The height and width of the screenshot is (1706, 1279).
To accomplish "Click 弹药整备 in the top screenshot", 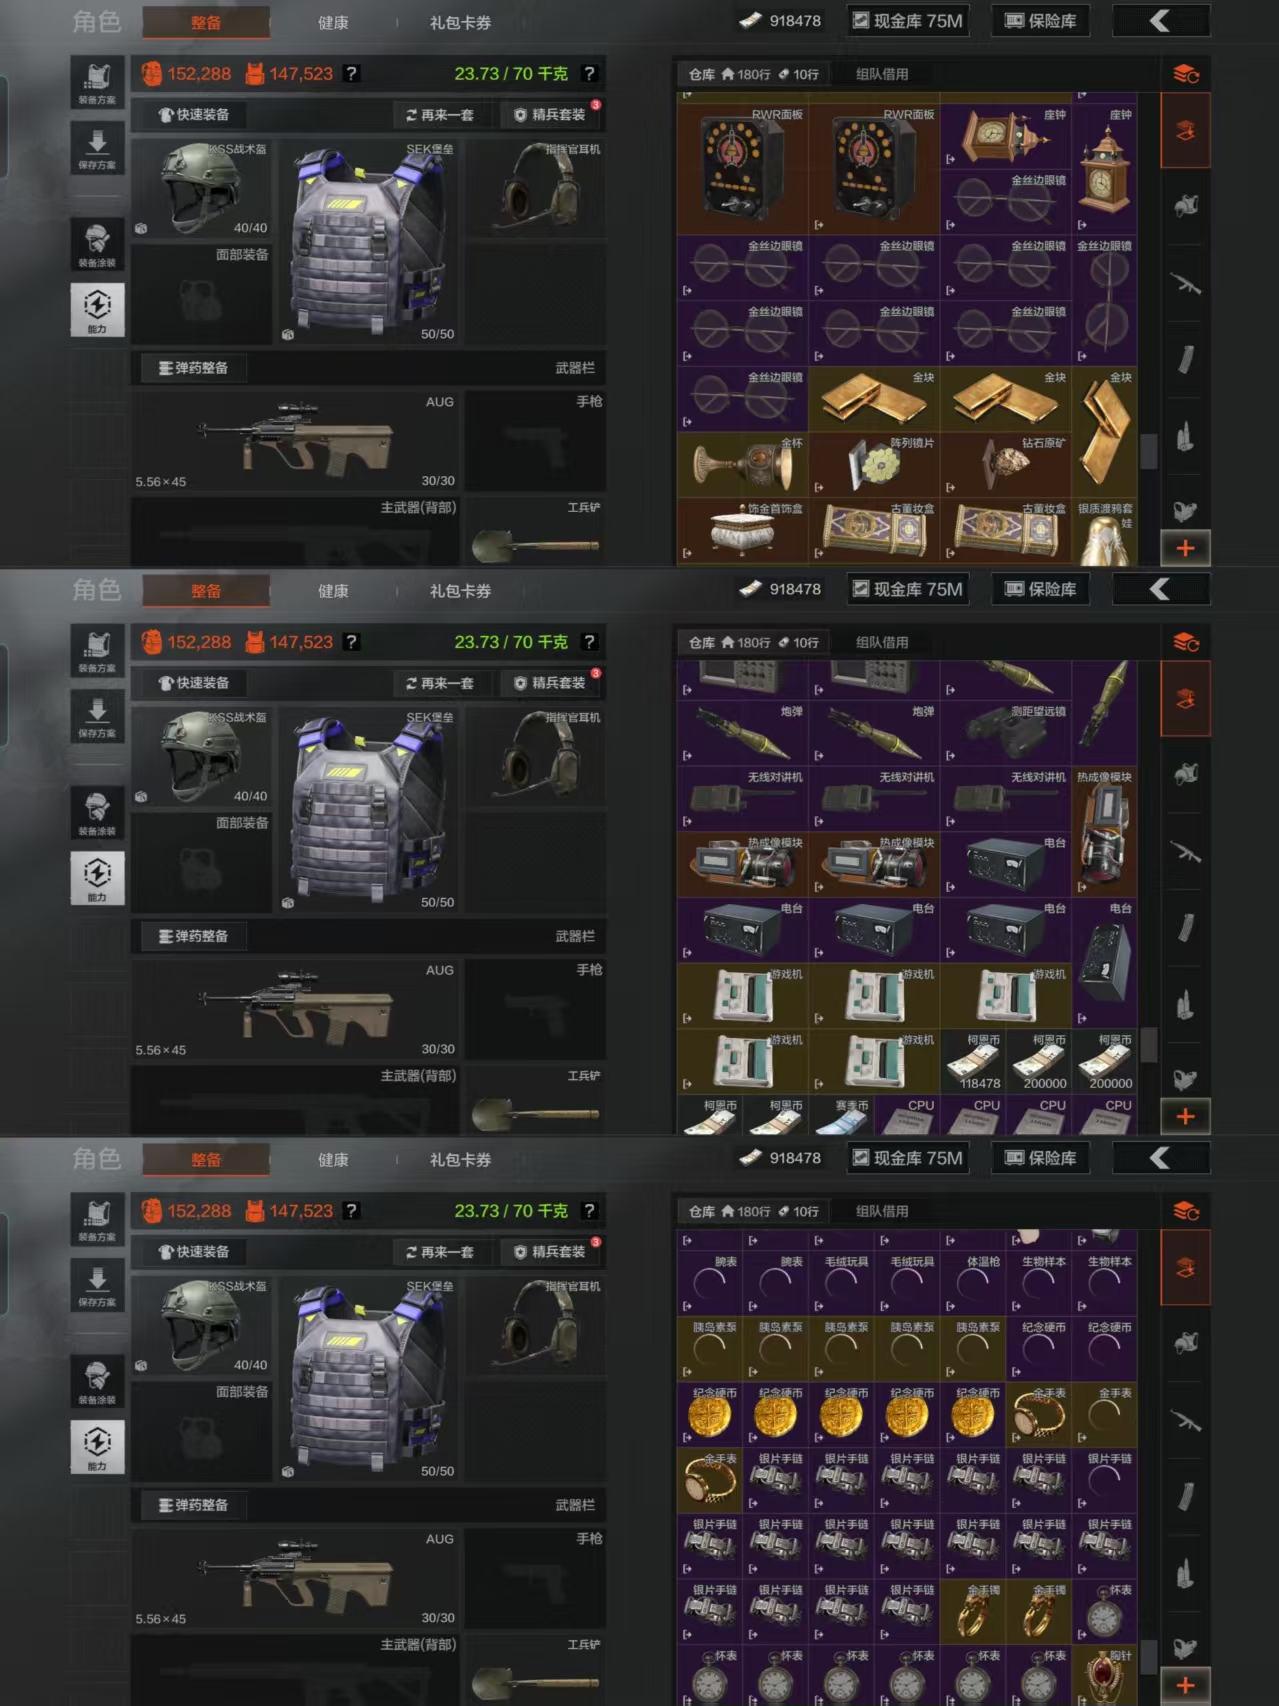I will coord(193,368).
